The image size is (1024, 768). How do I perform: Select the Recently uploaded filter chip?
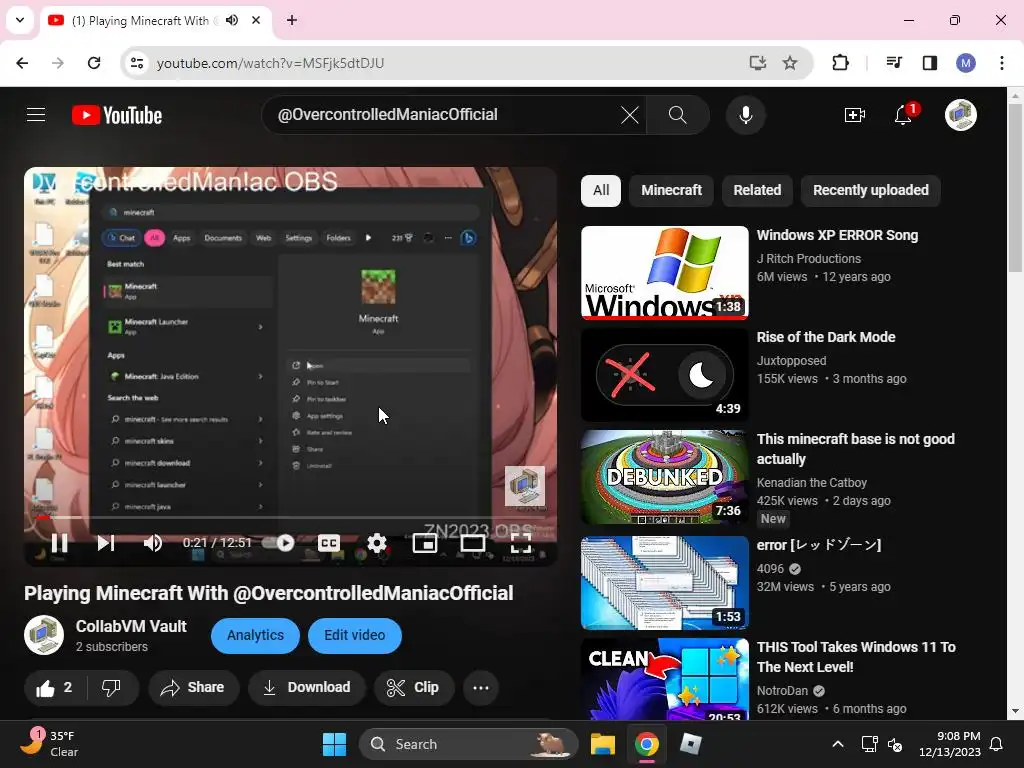coord(871,191)
